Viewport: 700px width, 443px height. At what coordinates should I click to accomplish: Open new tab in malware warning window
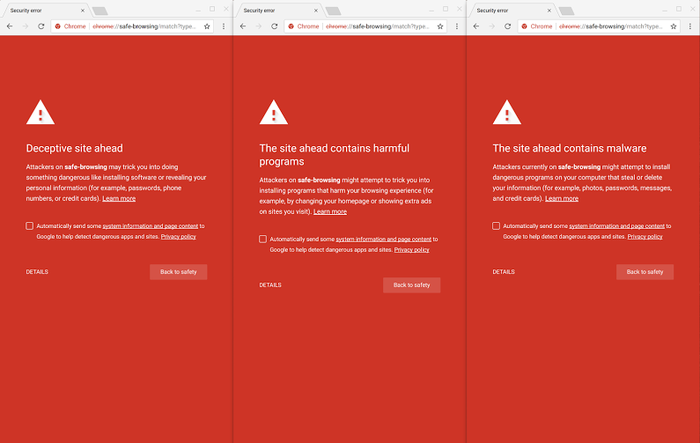567,11
